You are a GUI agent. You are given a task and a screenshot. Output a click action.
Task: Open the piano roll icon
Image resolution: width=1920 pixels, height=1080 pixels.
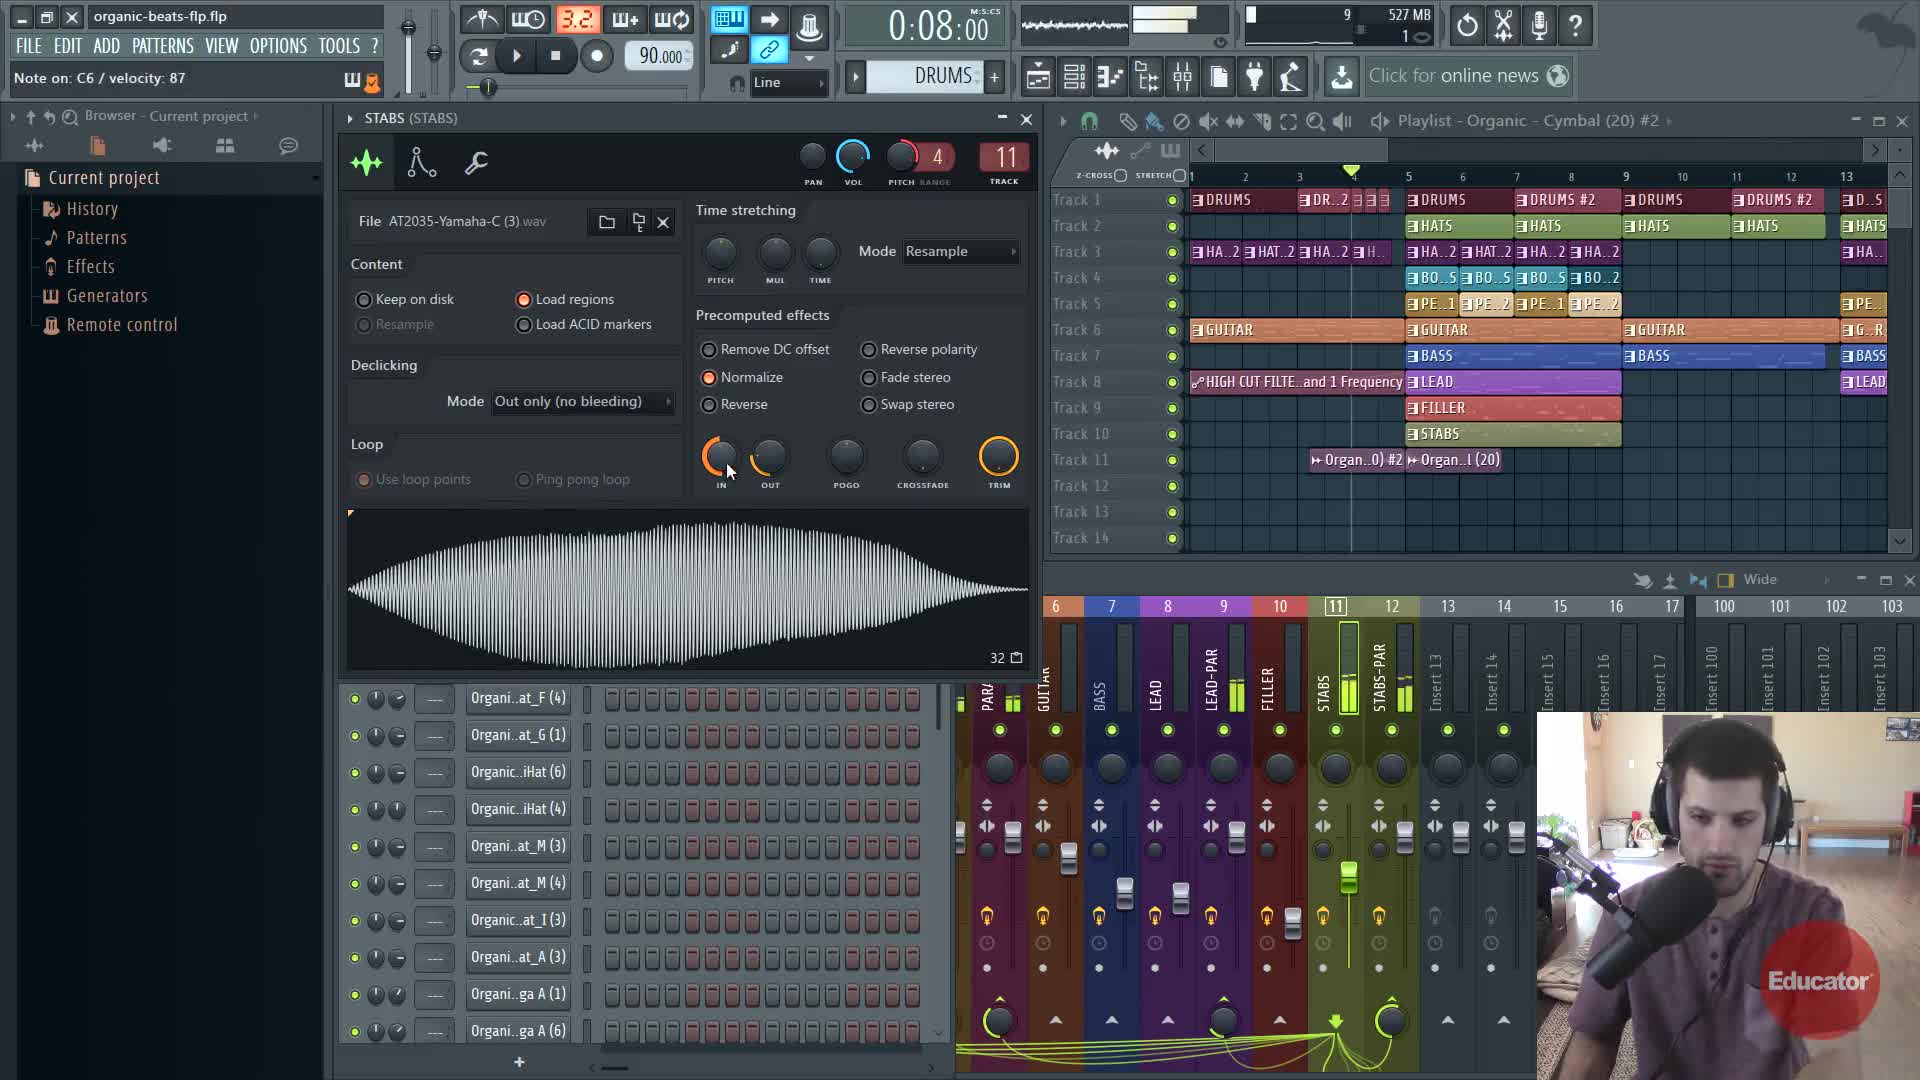(1110, 76)
